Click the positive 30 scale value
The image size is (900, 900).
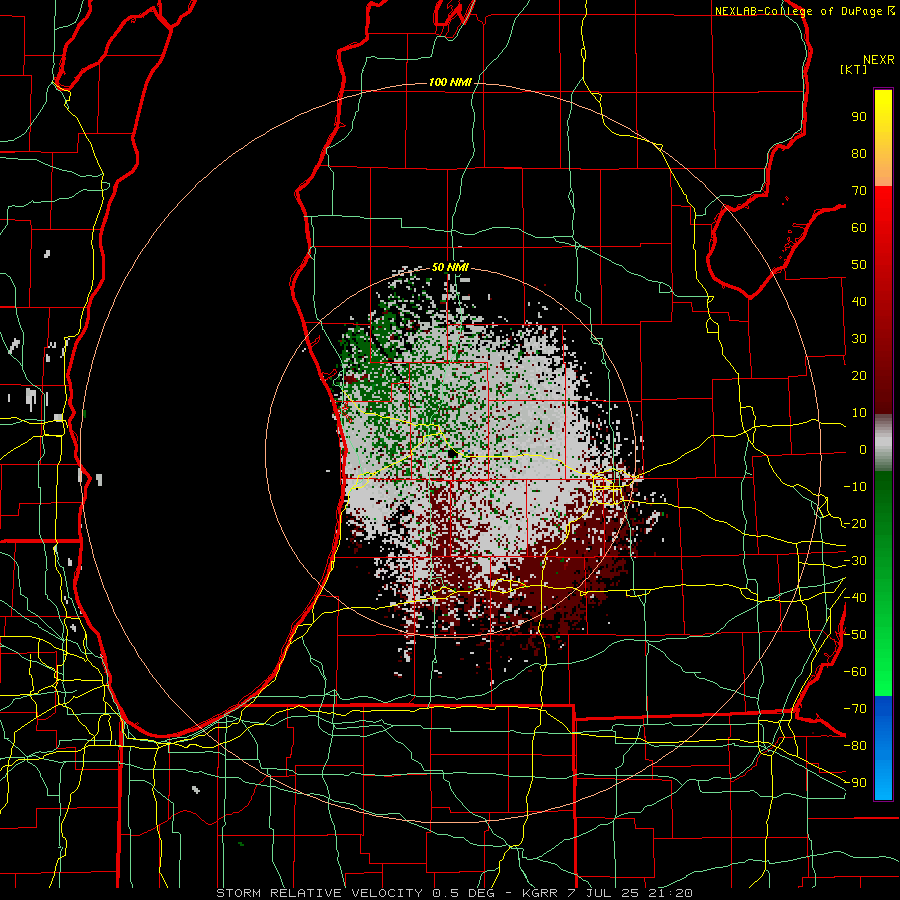click(x=859, y=339)
